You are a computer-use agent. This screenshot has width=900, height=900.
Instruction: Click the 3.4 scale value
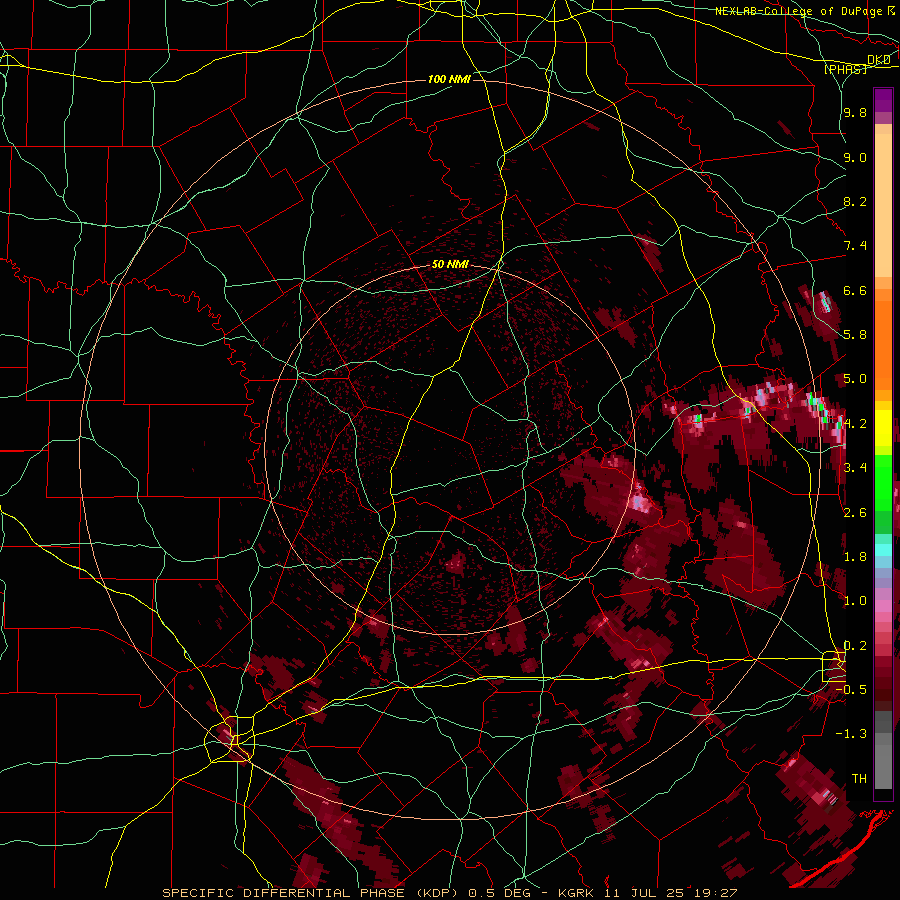pyautogui.click(x=855, y=467)
